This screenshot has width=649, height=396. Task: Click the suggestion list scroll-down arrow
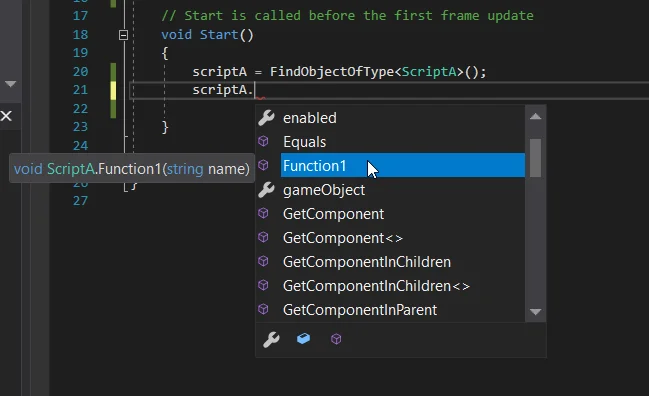click(x=535, y=312)
